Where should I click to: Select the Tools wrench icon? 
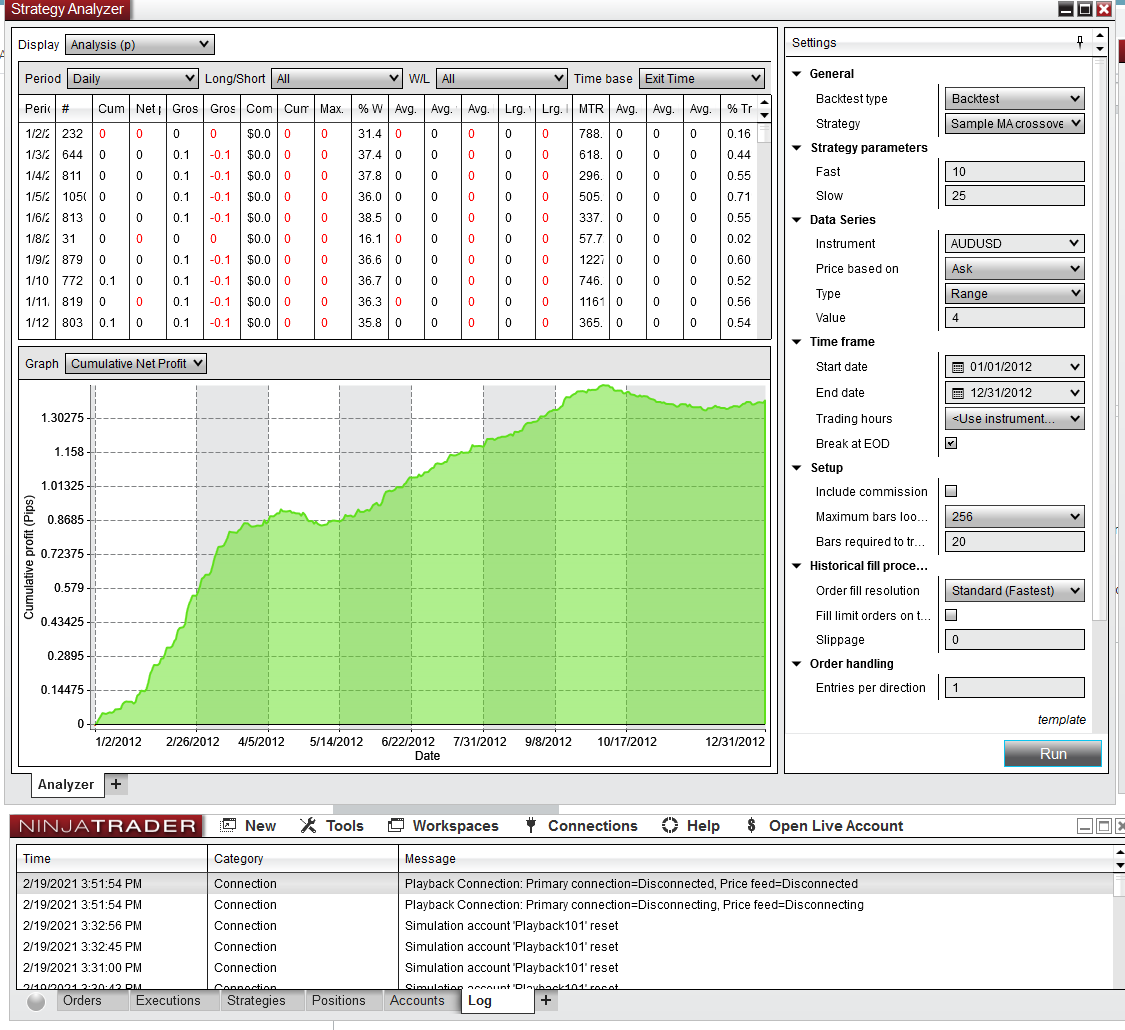coord(307,826)
